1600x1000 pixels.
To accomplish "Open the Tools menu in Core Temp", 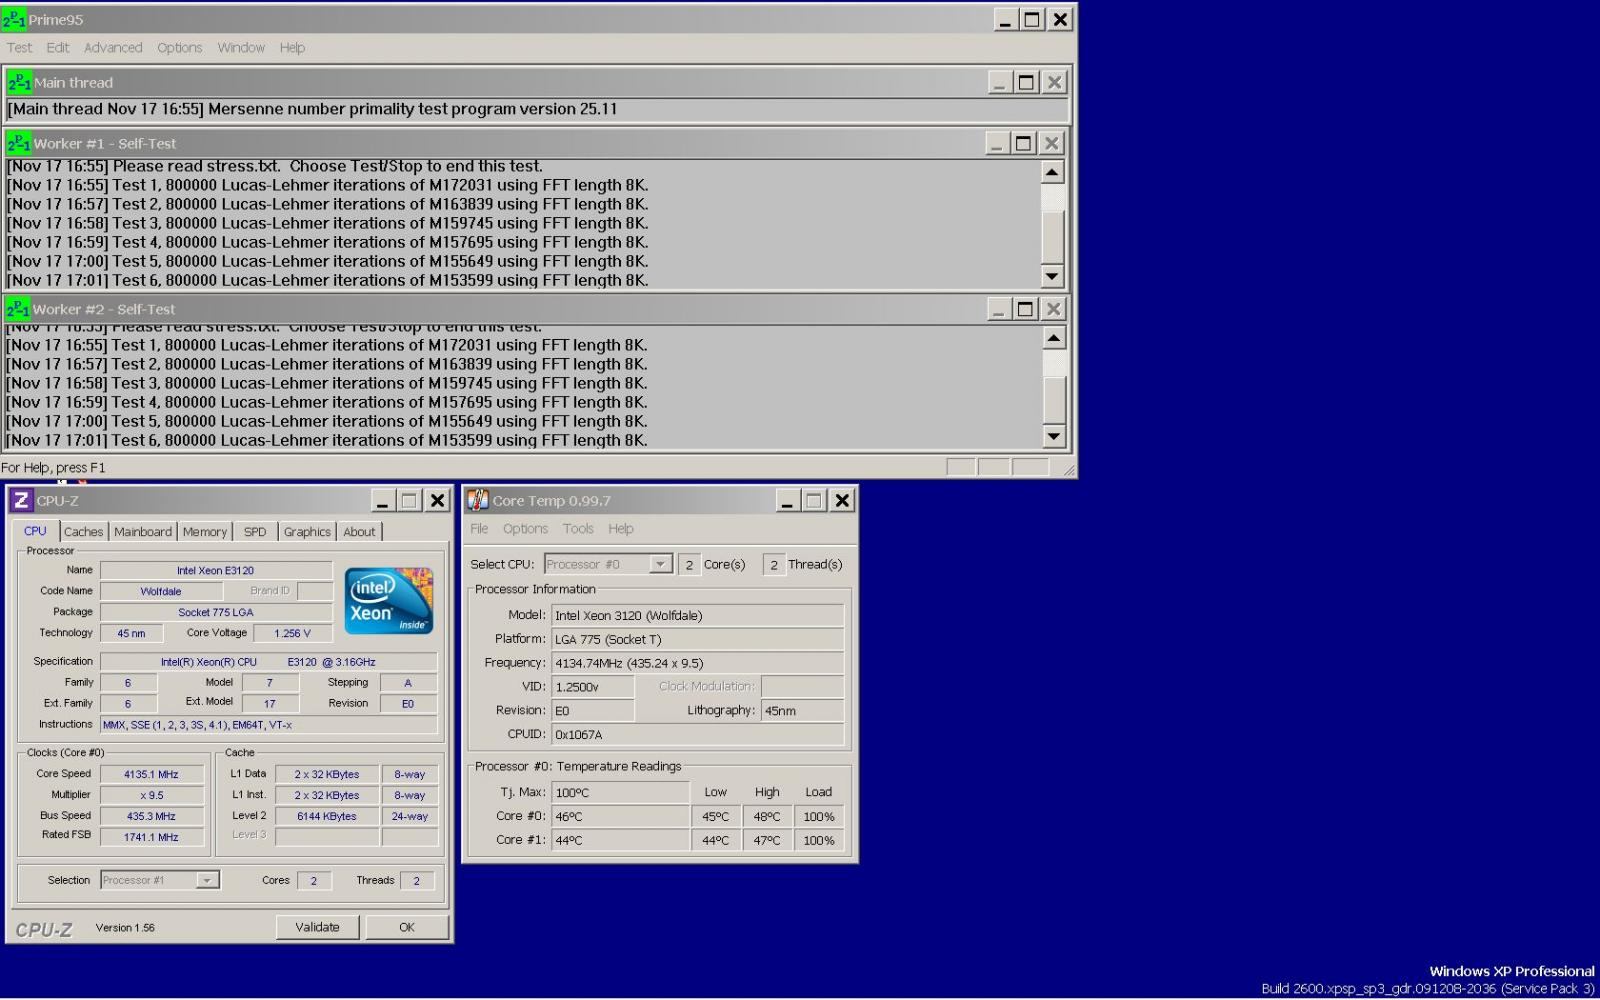I will pyautogui.click(x=578, y=528).
